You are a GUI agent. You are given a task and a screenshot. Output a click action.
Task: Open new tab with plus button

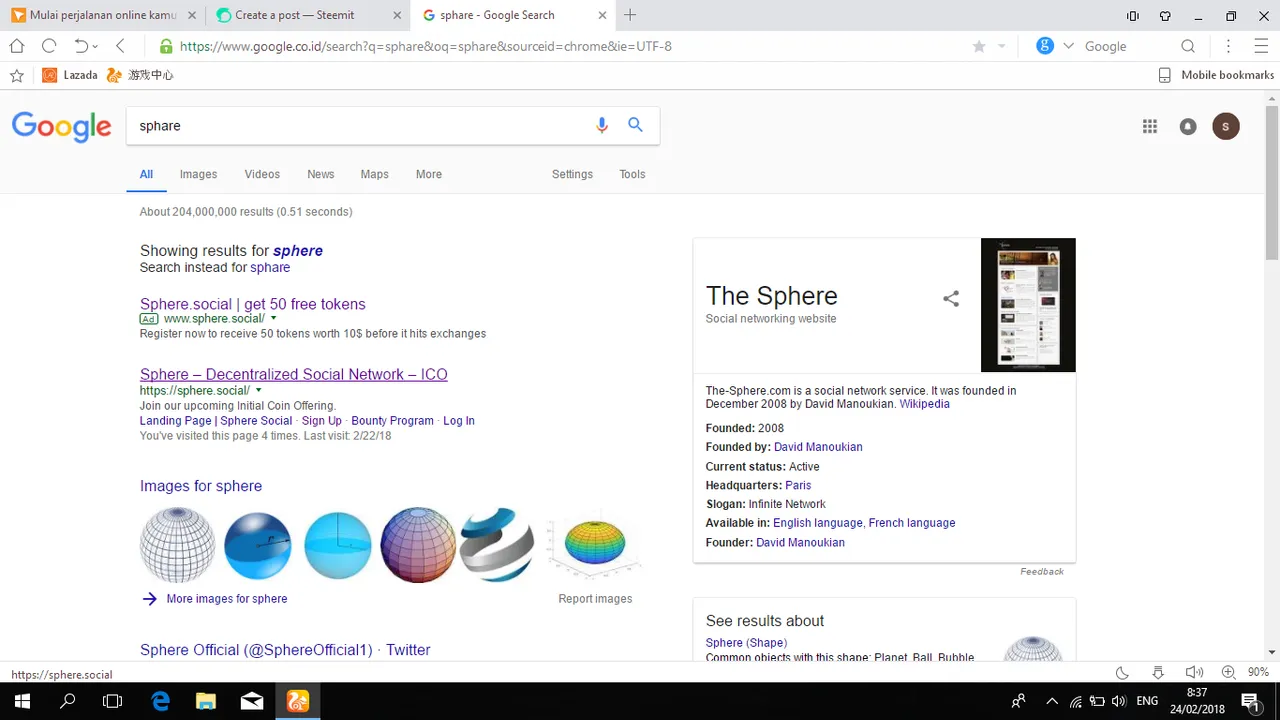630,15
